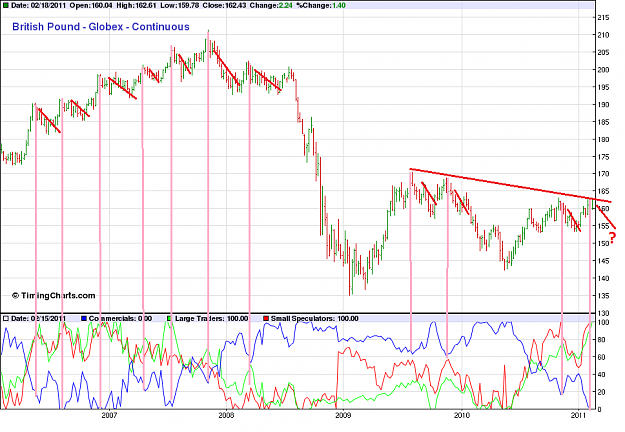Click the 175 price axis label
The width and height of the screenshot is (625, 432).
[603, 157]
